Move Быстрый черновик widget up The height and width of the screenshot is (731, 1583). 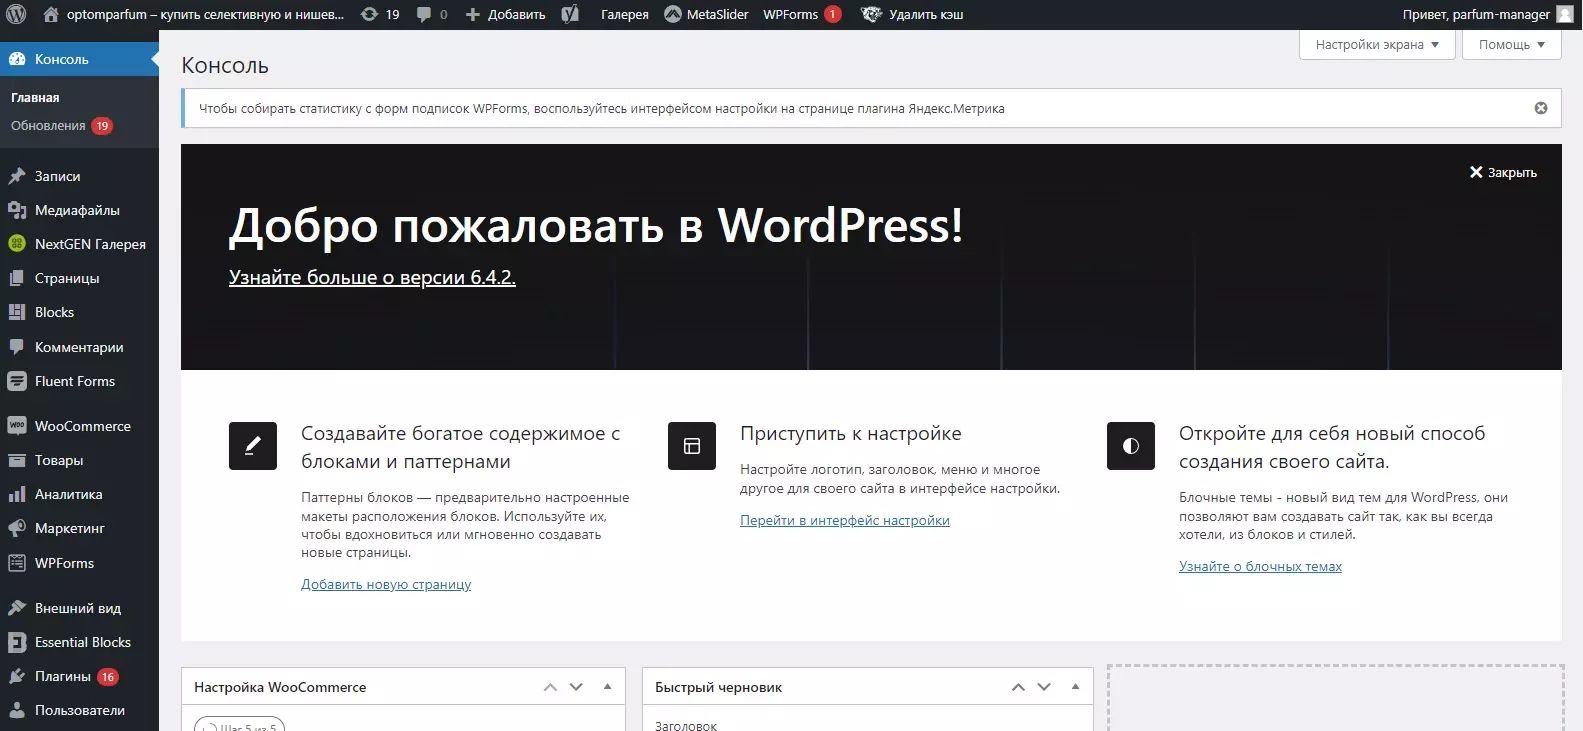pos(1018,687)
